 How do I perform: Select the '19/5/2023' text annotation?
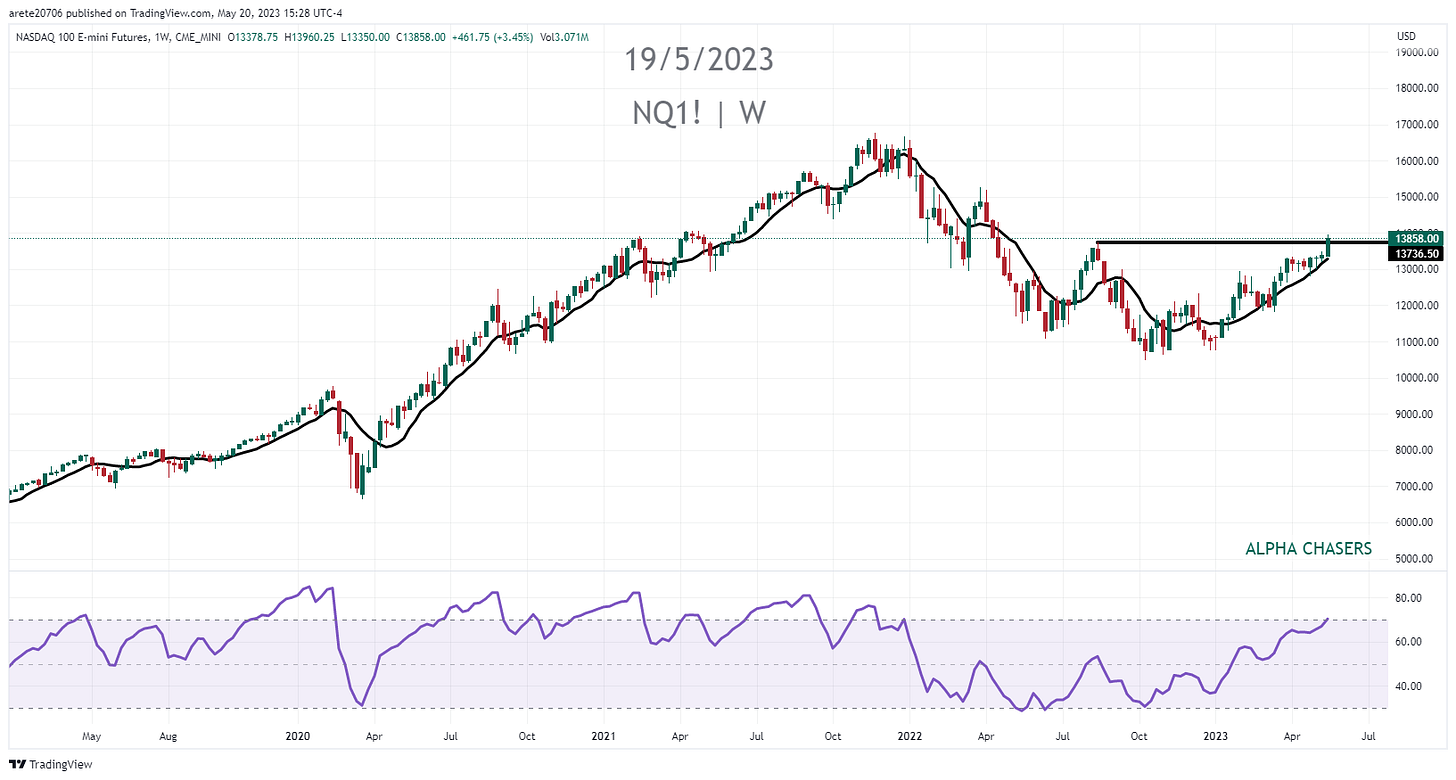pyautogui.click(x=699, y=60)
